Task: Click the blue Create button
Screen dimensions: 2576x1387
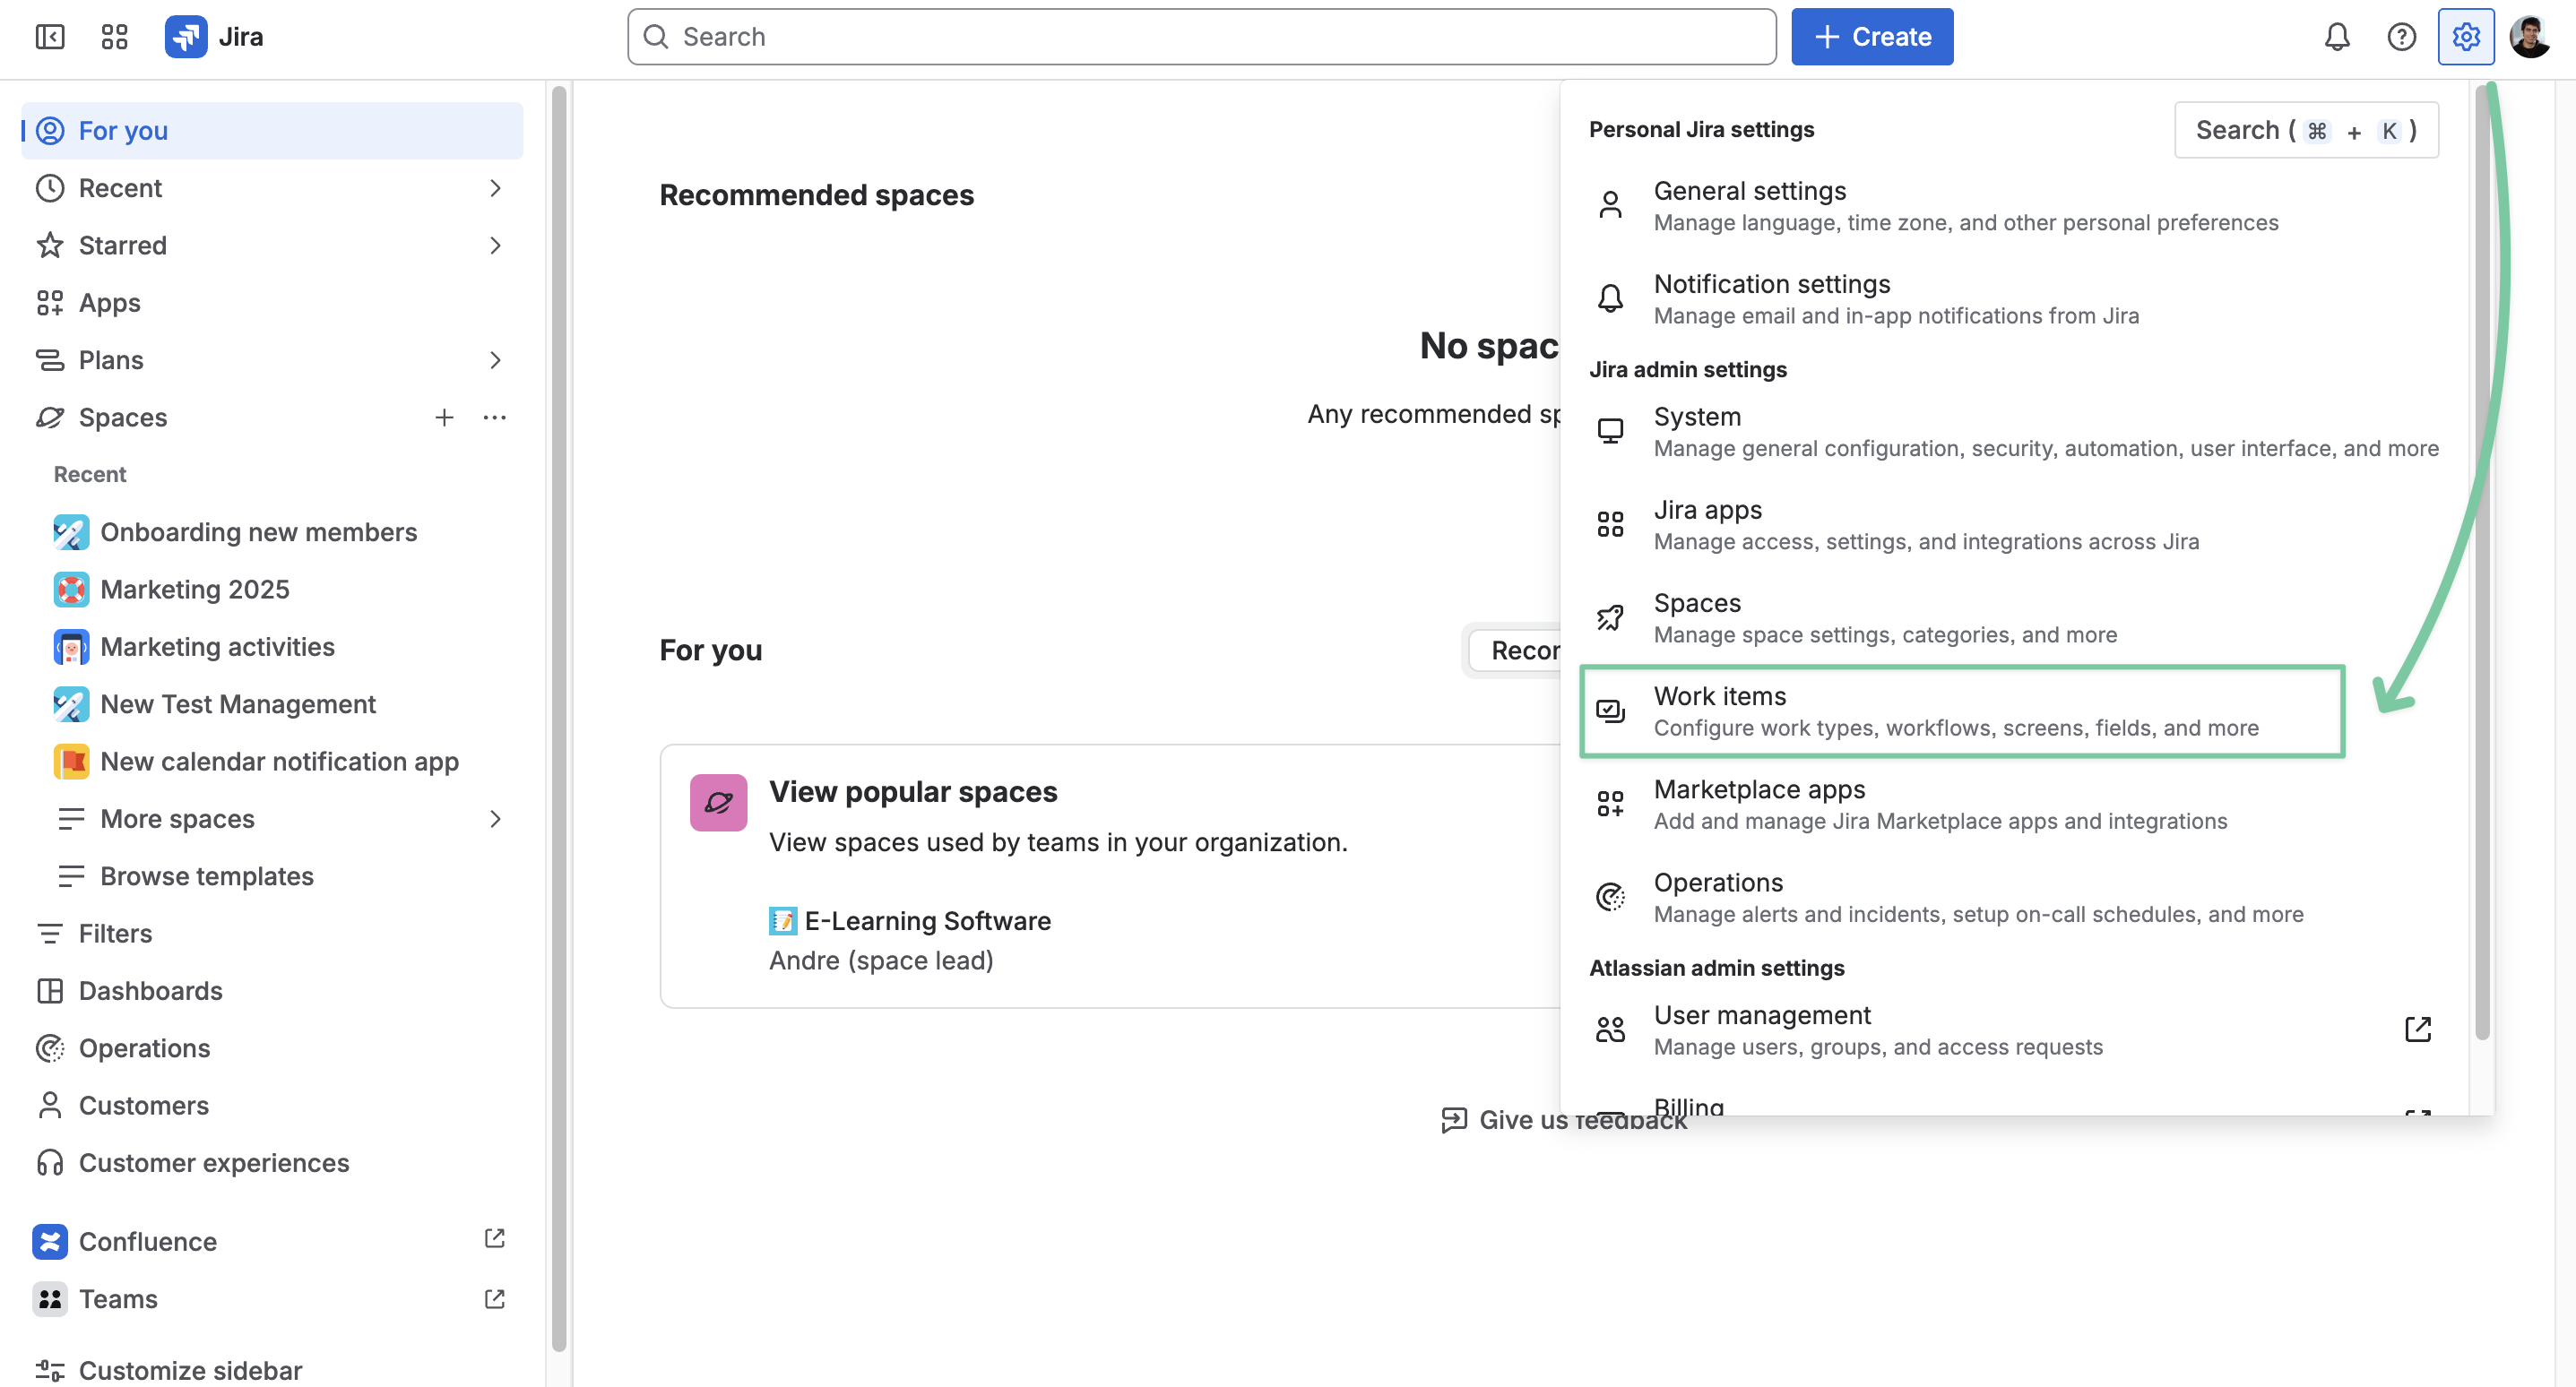Action: [1872, 37]
